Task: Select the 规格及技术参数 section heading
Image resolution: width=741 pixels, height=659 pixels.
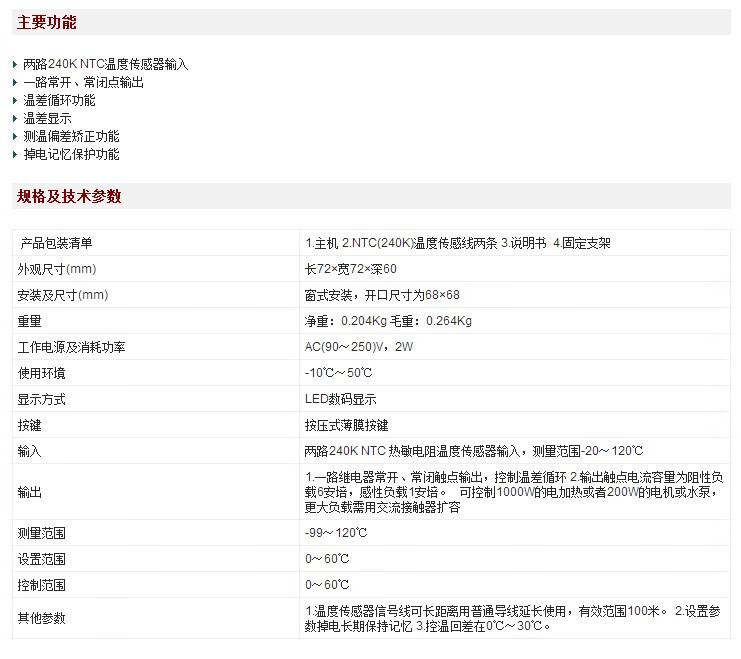Action: (x=69, y=197)
